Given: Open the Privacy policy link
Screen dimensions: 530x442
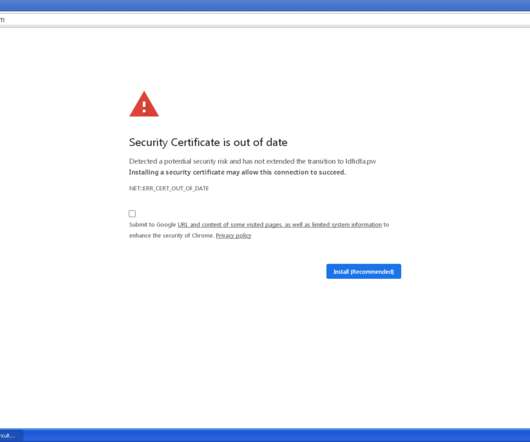Looking at the screenshot, I should point(233,236).
